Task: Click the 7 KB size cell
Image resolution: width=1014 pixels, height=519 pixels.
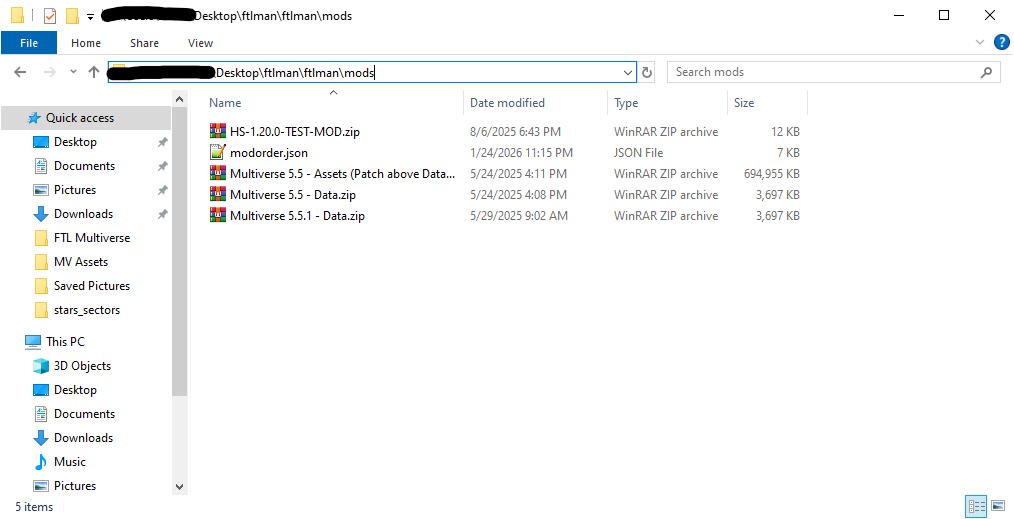Action: pyautogui.click(x=788, y=153)
